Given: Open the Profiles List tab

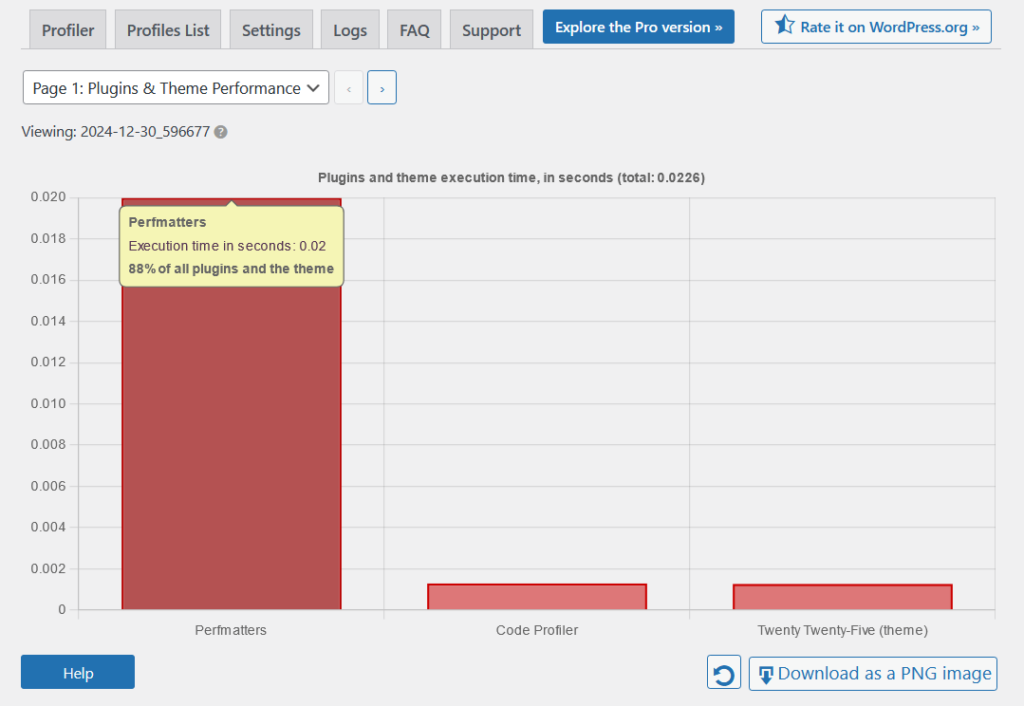Looking at the screenshot, I should (x=168, y=30).
